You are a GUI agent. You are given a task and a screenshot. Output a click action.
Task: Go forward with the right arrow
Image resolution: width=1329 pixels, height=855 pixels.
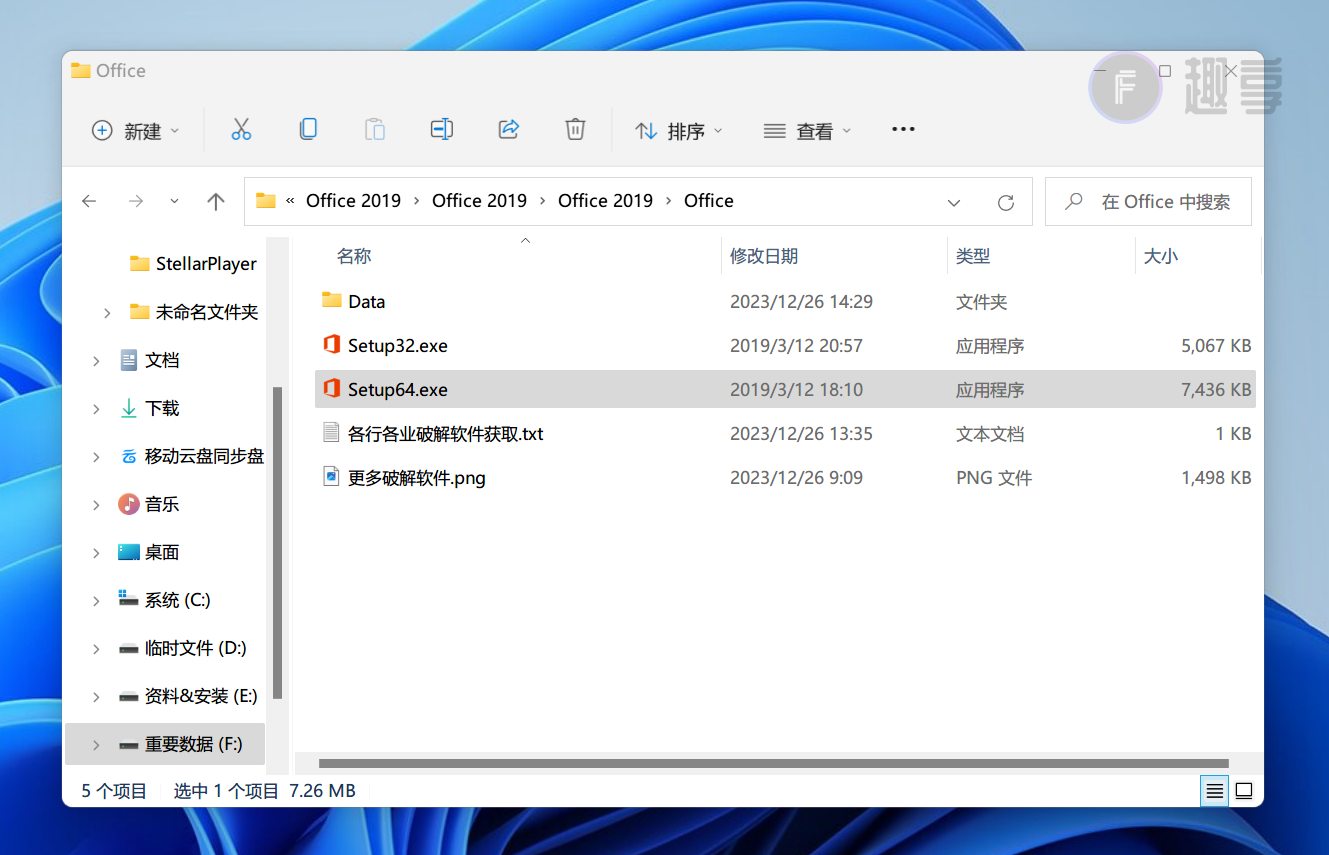click(136, 201)
